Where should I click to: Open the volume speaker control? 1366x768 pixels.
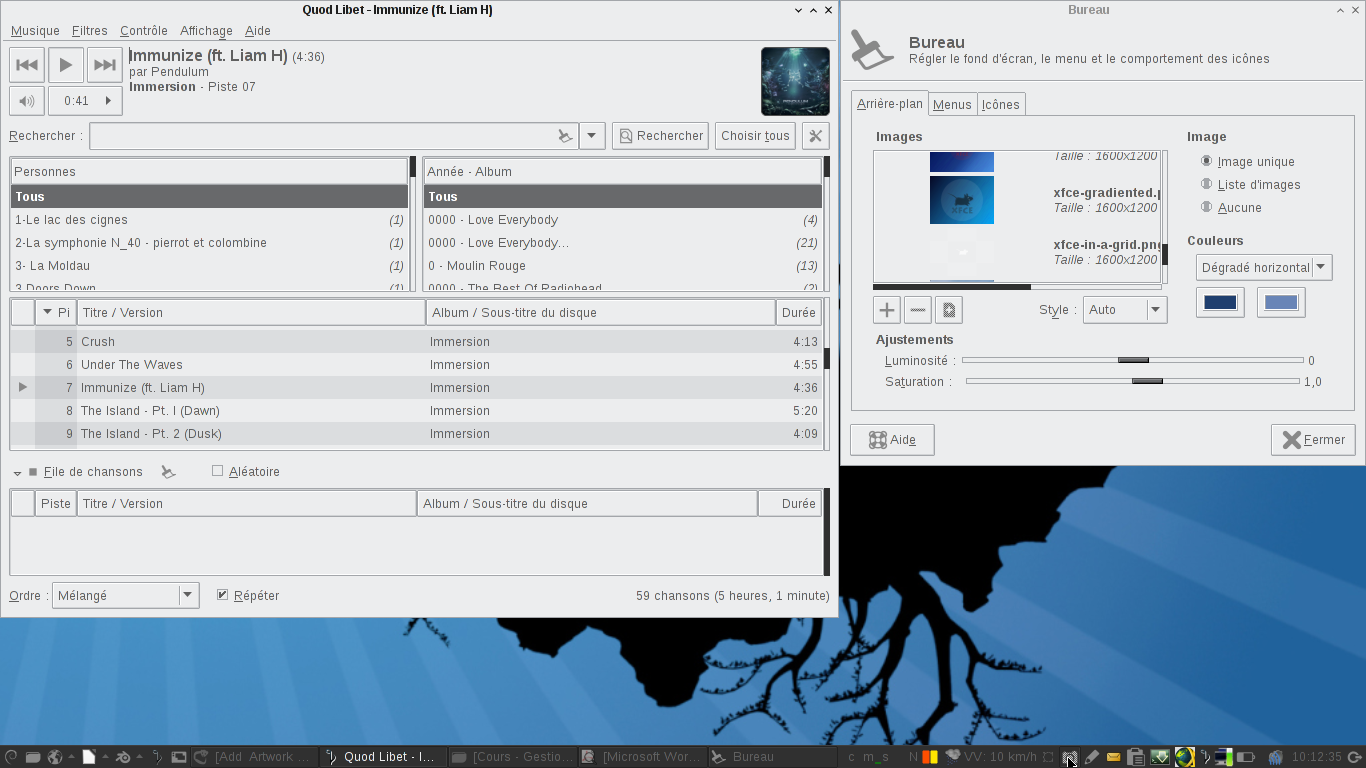point(27,100)
